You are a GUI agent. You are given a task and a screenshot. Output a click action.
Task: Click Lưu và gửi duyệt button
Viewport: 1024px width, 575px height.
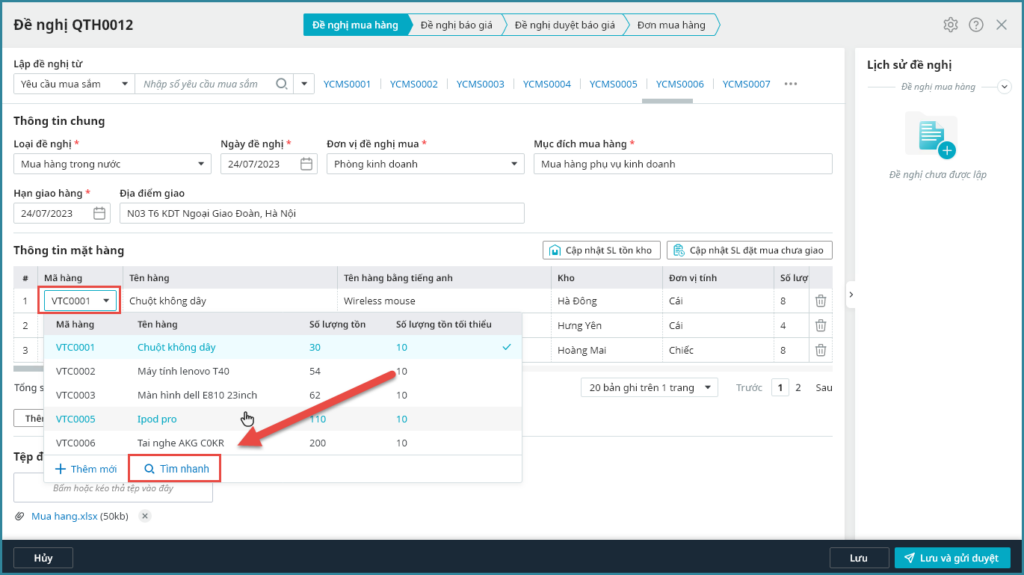952,558
